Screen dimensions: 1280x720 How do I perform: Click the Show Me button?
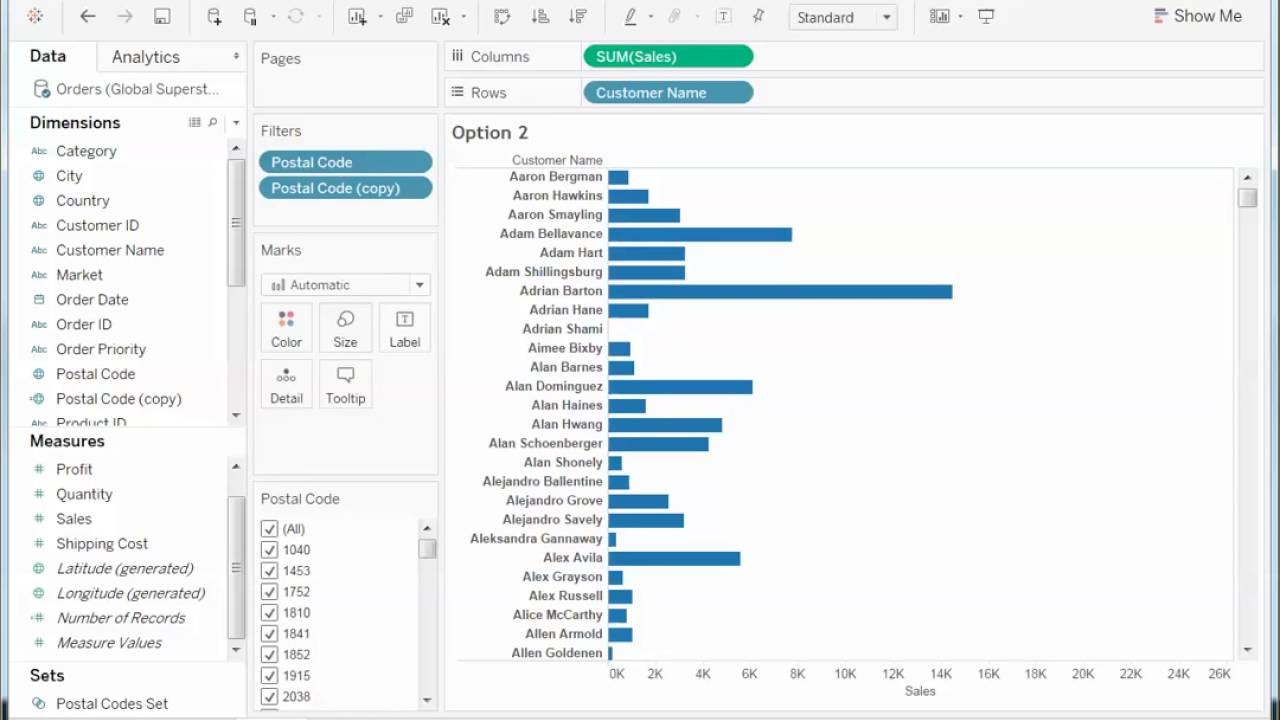click(1198, 16)
